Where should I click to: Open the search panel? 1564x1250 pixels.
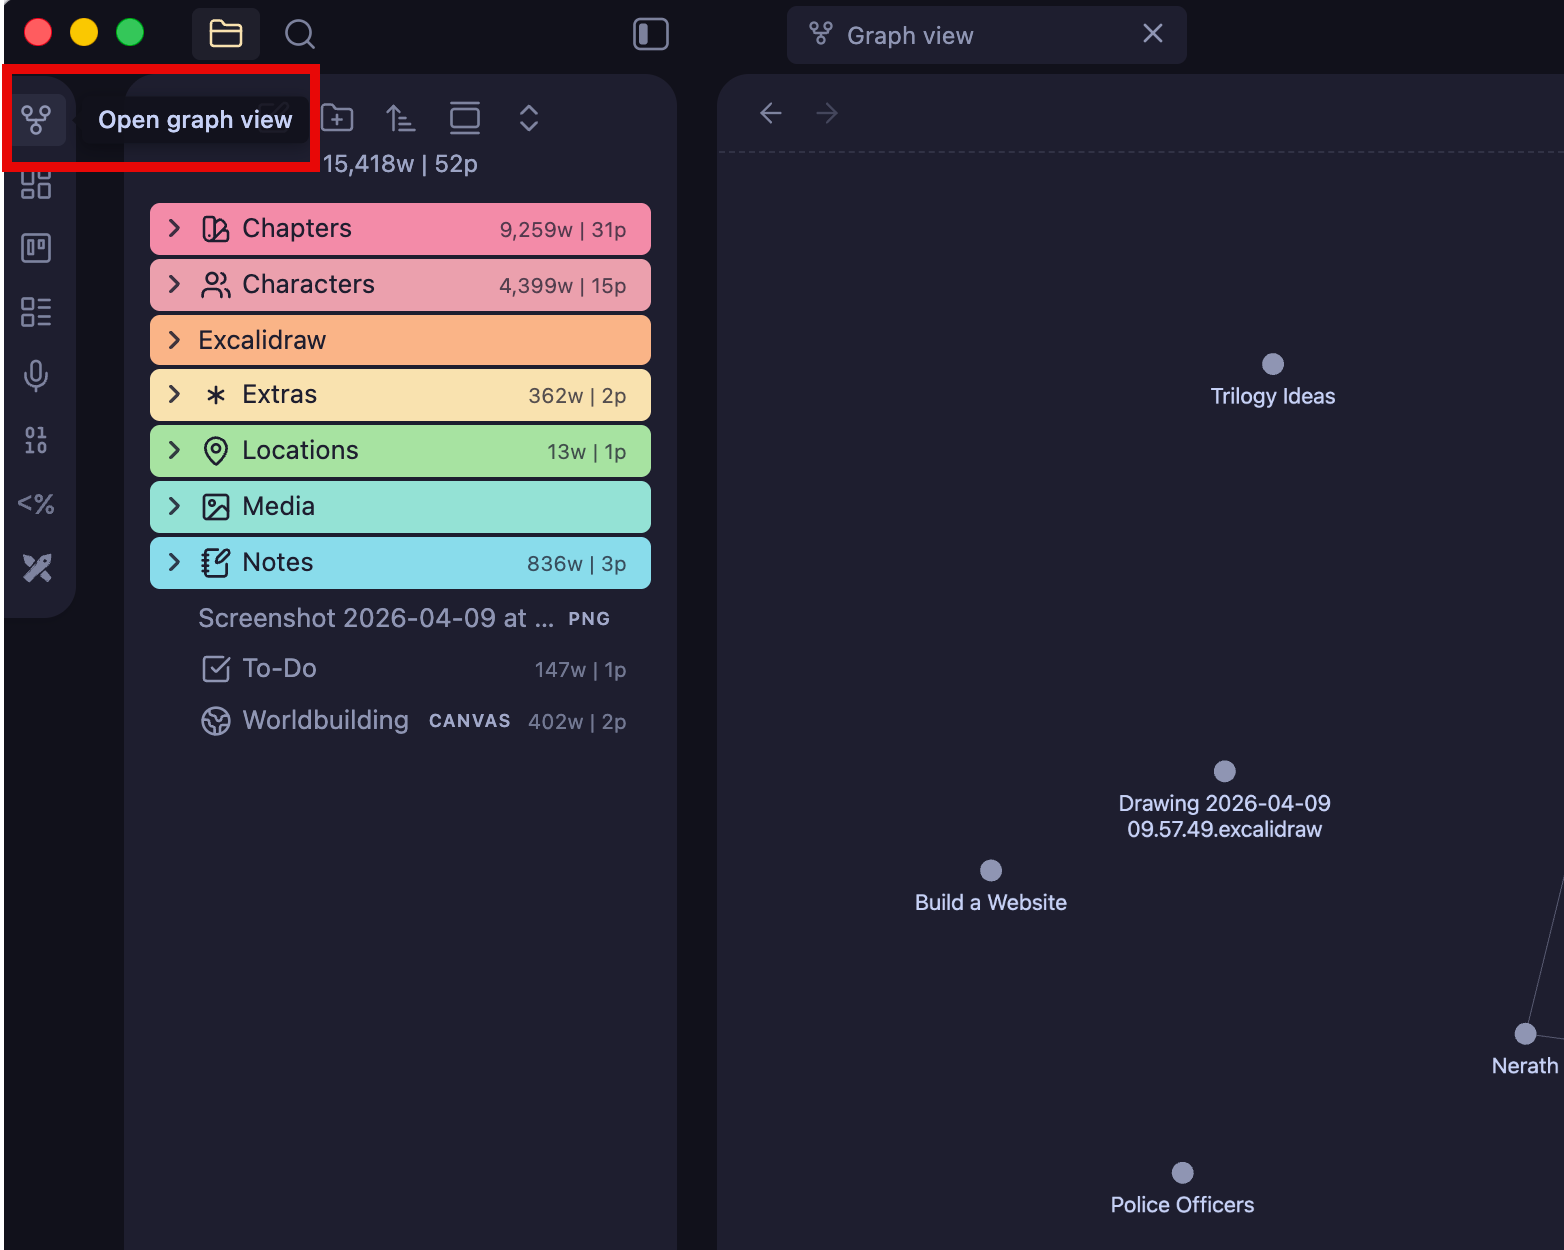pos(299,33)
